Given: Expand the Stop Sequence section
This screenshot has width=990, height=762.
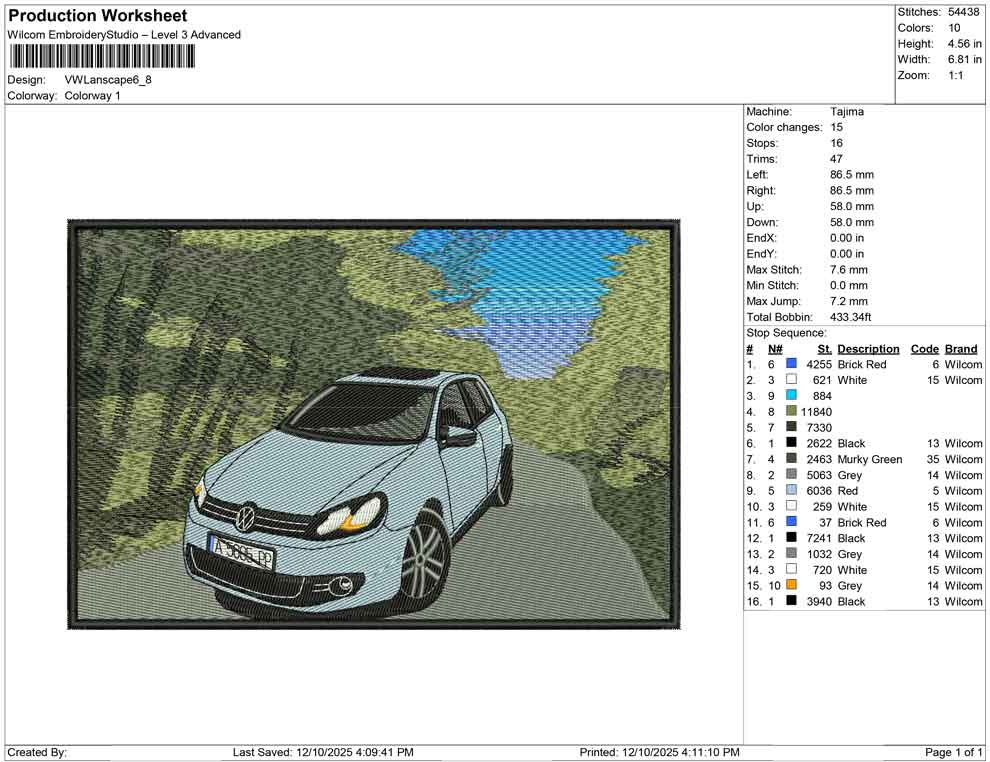Looking at the screenshot, I should click(x=787, y=332).
